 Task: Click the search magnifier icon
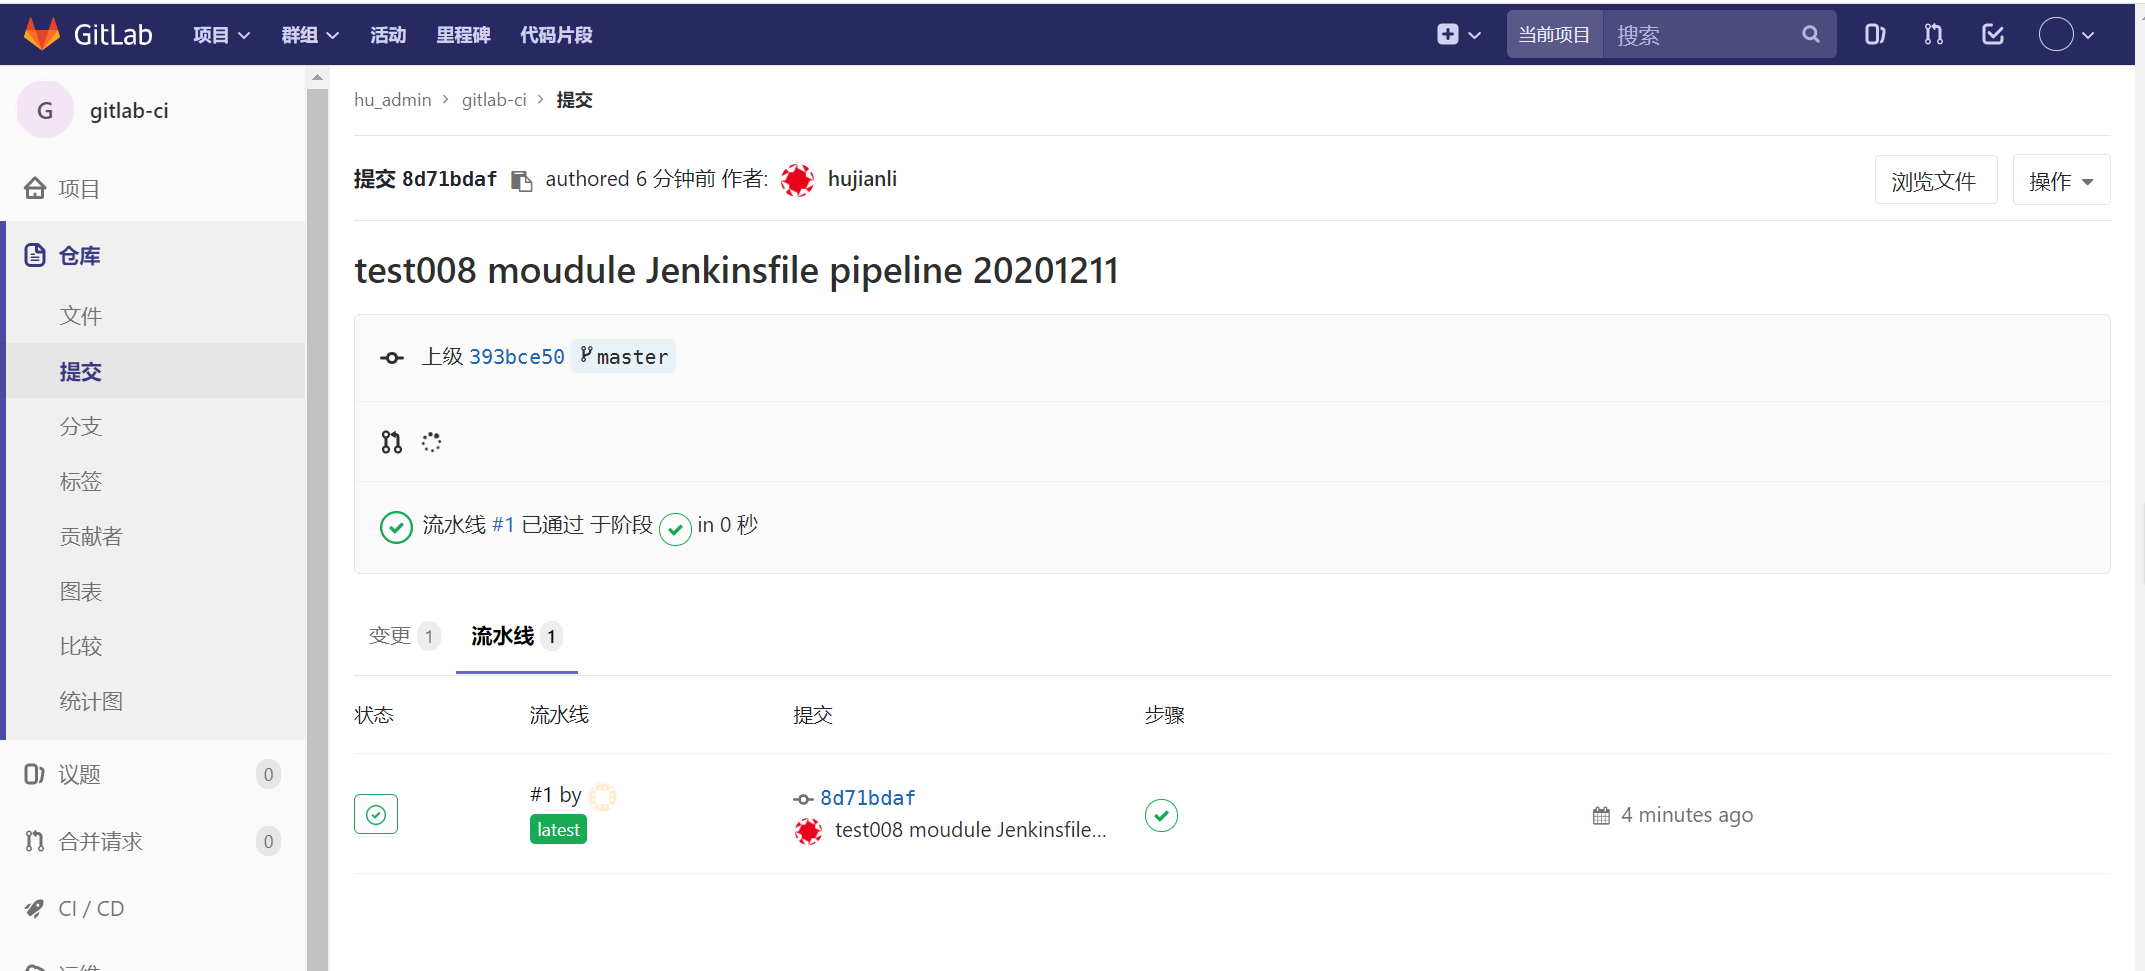(x=1811, y=35)
